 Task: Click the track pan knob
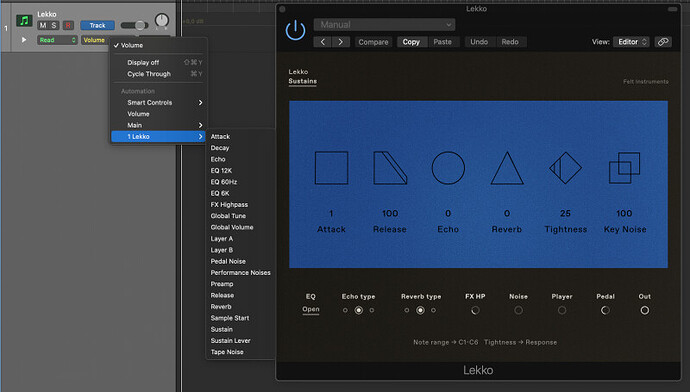point(162,20)
